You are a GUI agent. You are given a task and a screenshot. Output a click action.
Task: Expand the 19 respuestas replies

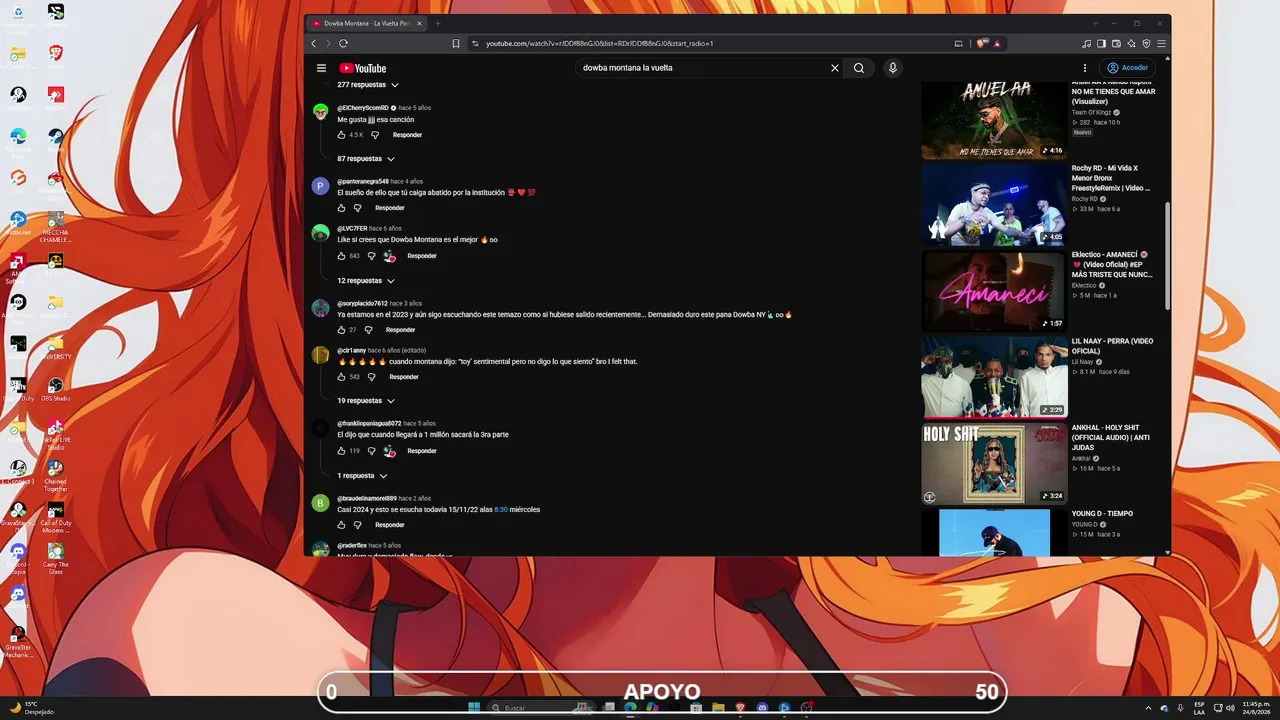click(x=366, y=401)
